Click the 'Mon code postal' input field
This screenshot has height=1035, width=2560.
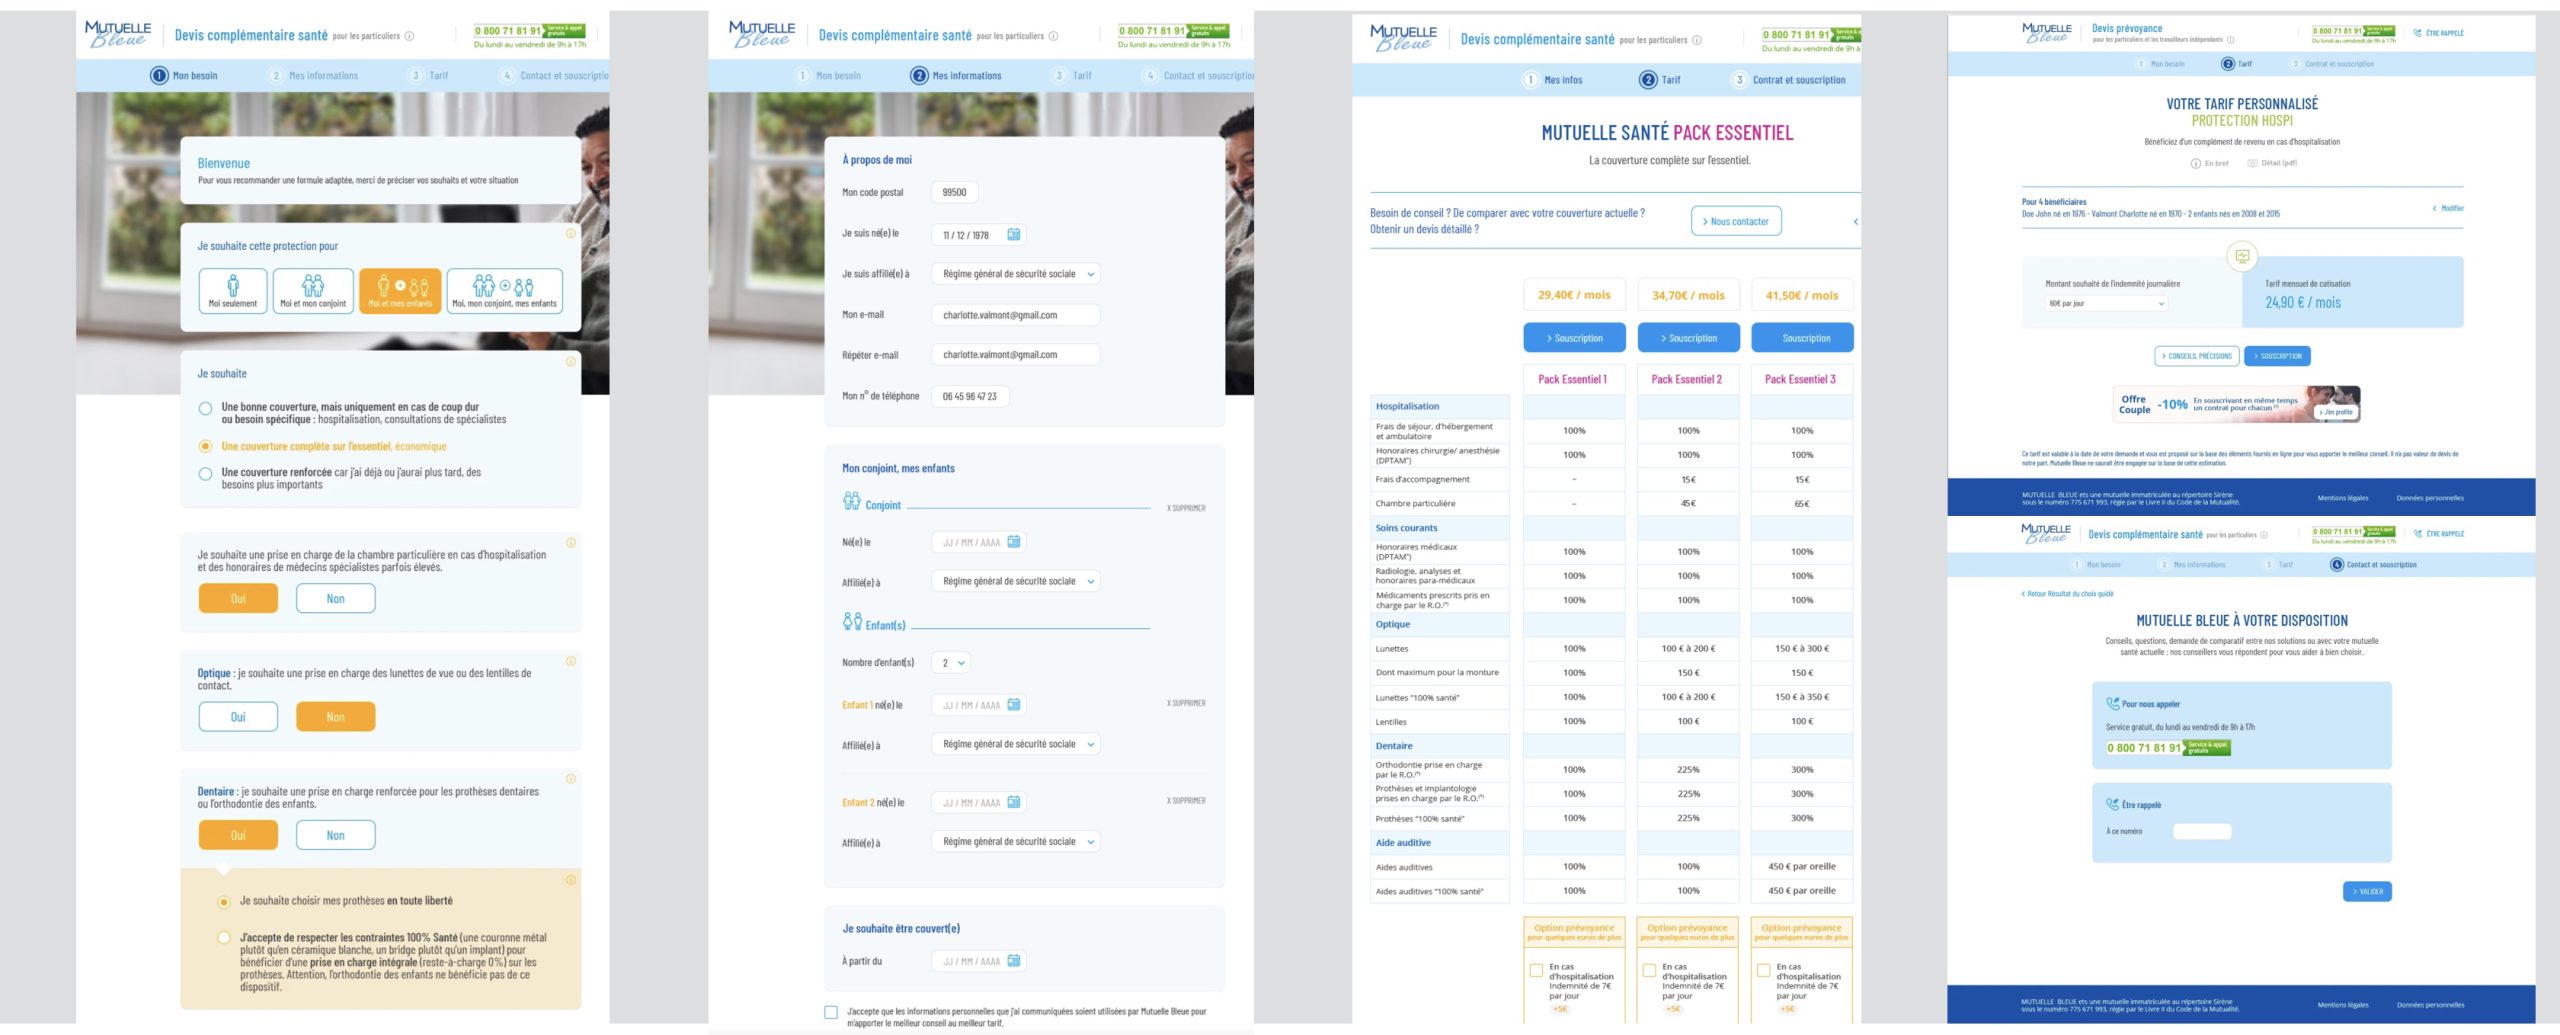coord(955,192)
